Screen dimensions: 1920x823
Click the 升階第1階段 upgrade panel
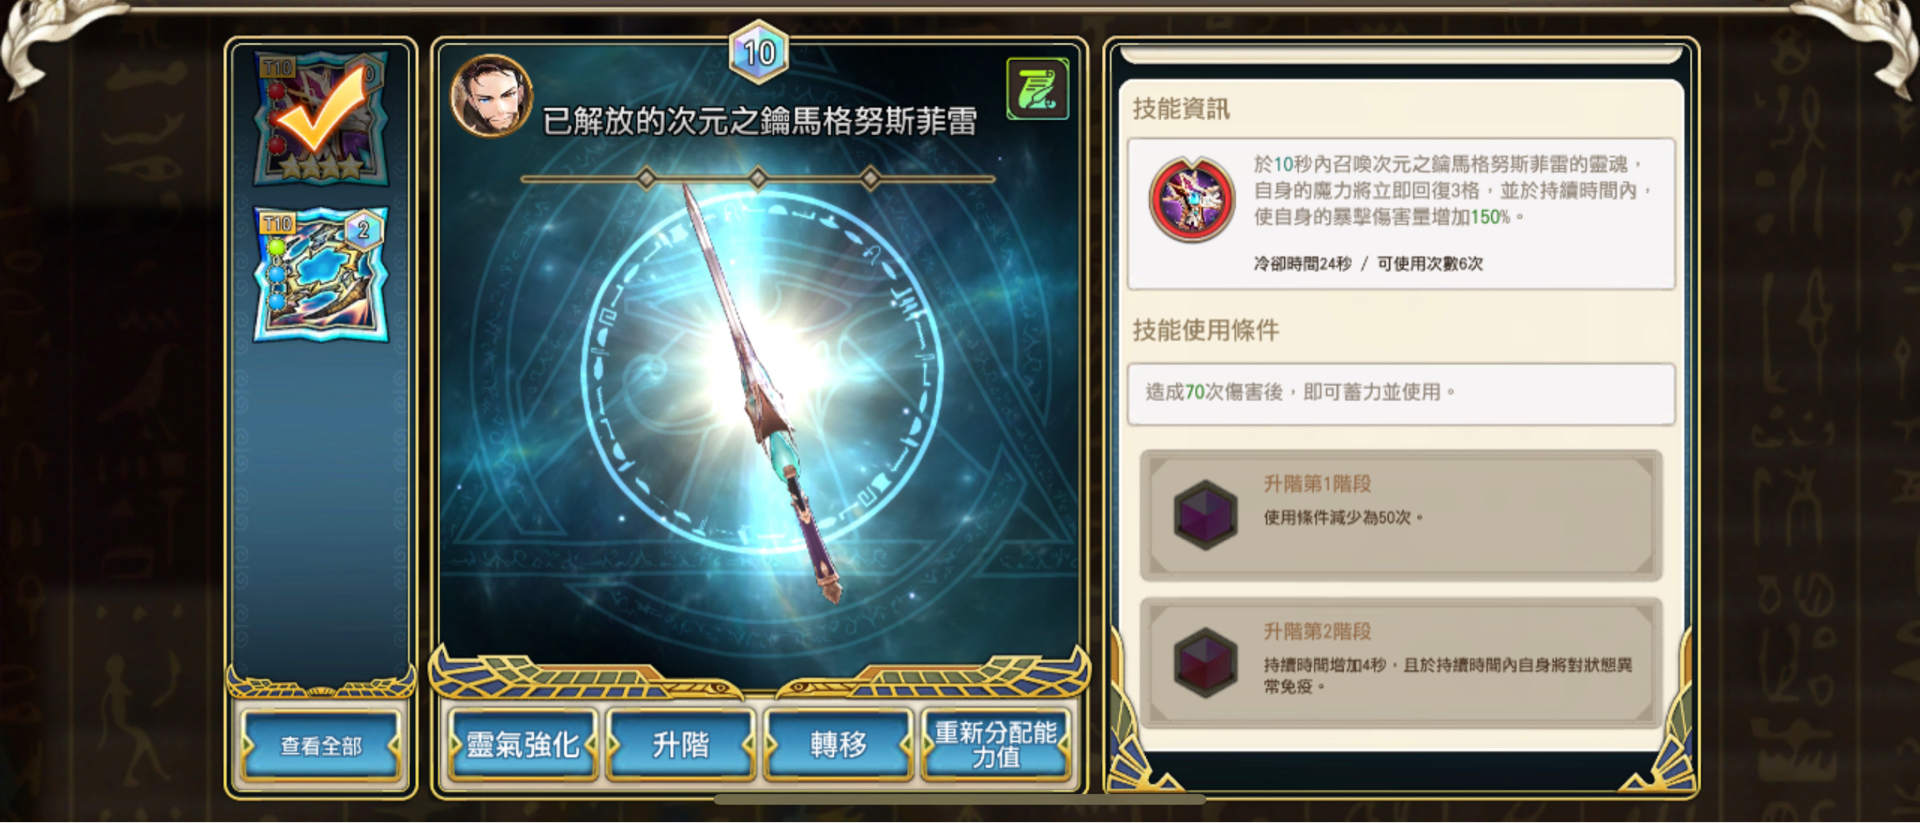pyautogui.click(x=1401, y=516)
